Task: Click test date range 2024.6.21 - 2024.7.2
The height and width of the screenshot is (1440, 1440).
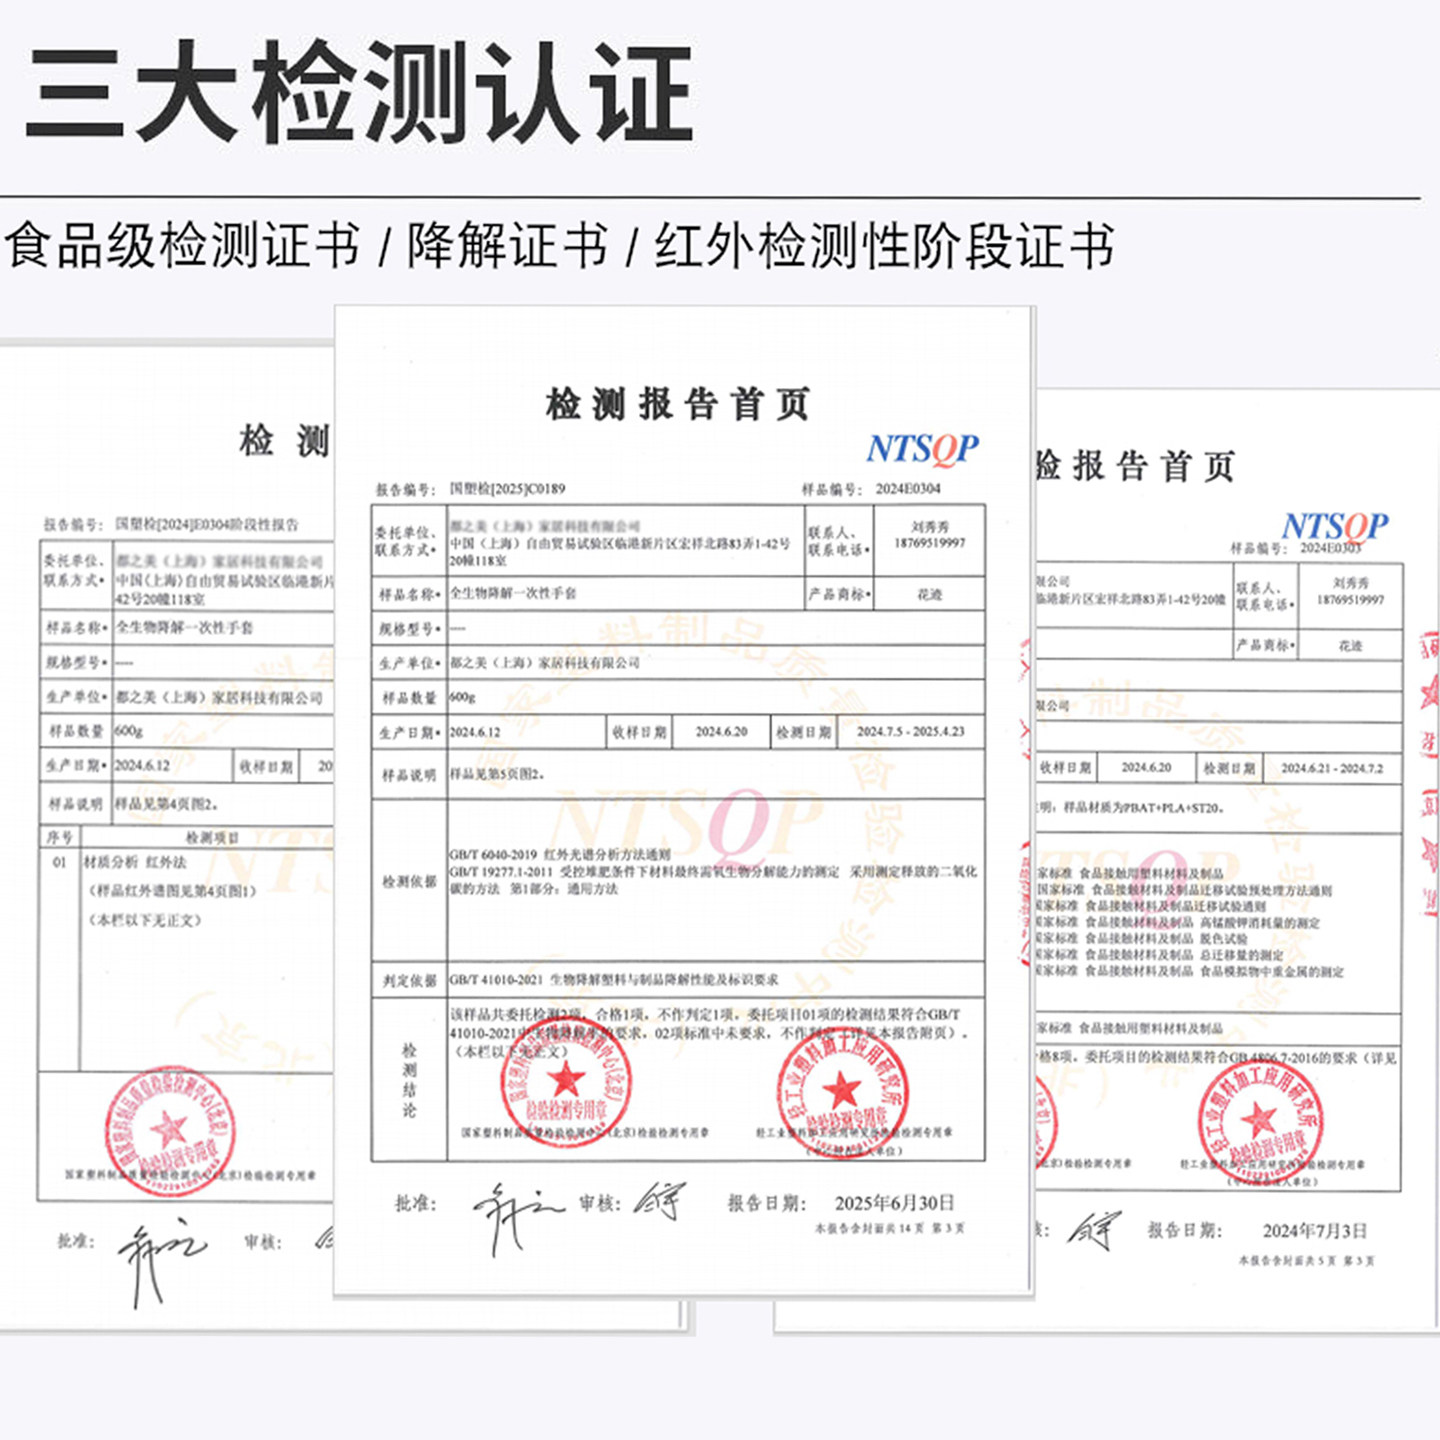Action: [1332, 768]
